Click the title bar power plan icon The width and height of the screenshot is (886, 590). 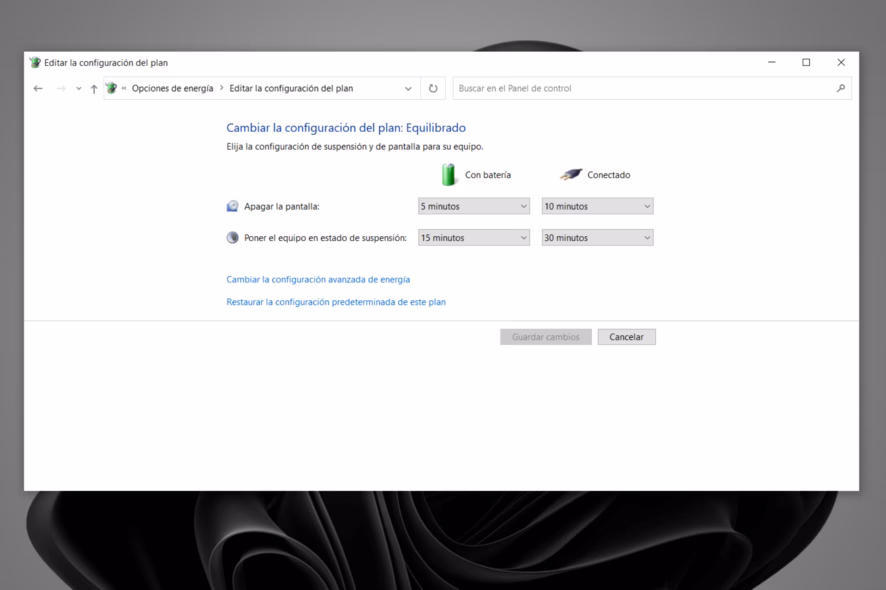pos(35,62)
